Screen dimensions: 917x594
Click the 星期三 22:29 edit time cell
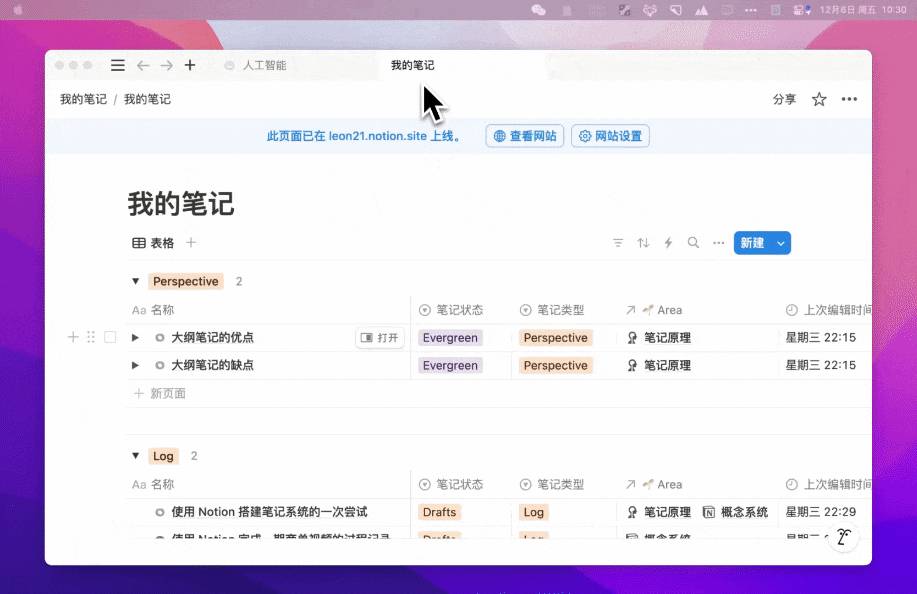coord(821,512)
